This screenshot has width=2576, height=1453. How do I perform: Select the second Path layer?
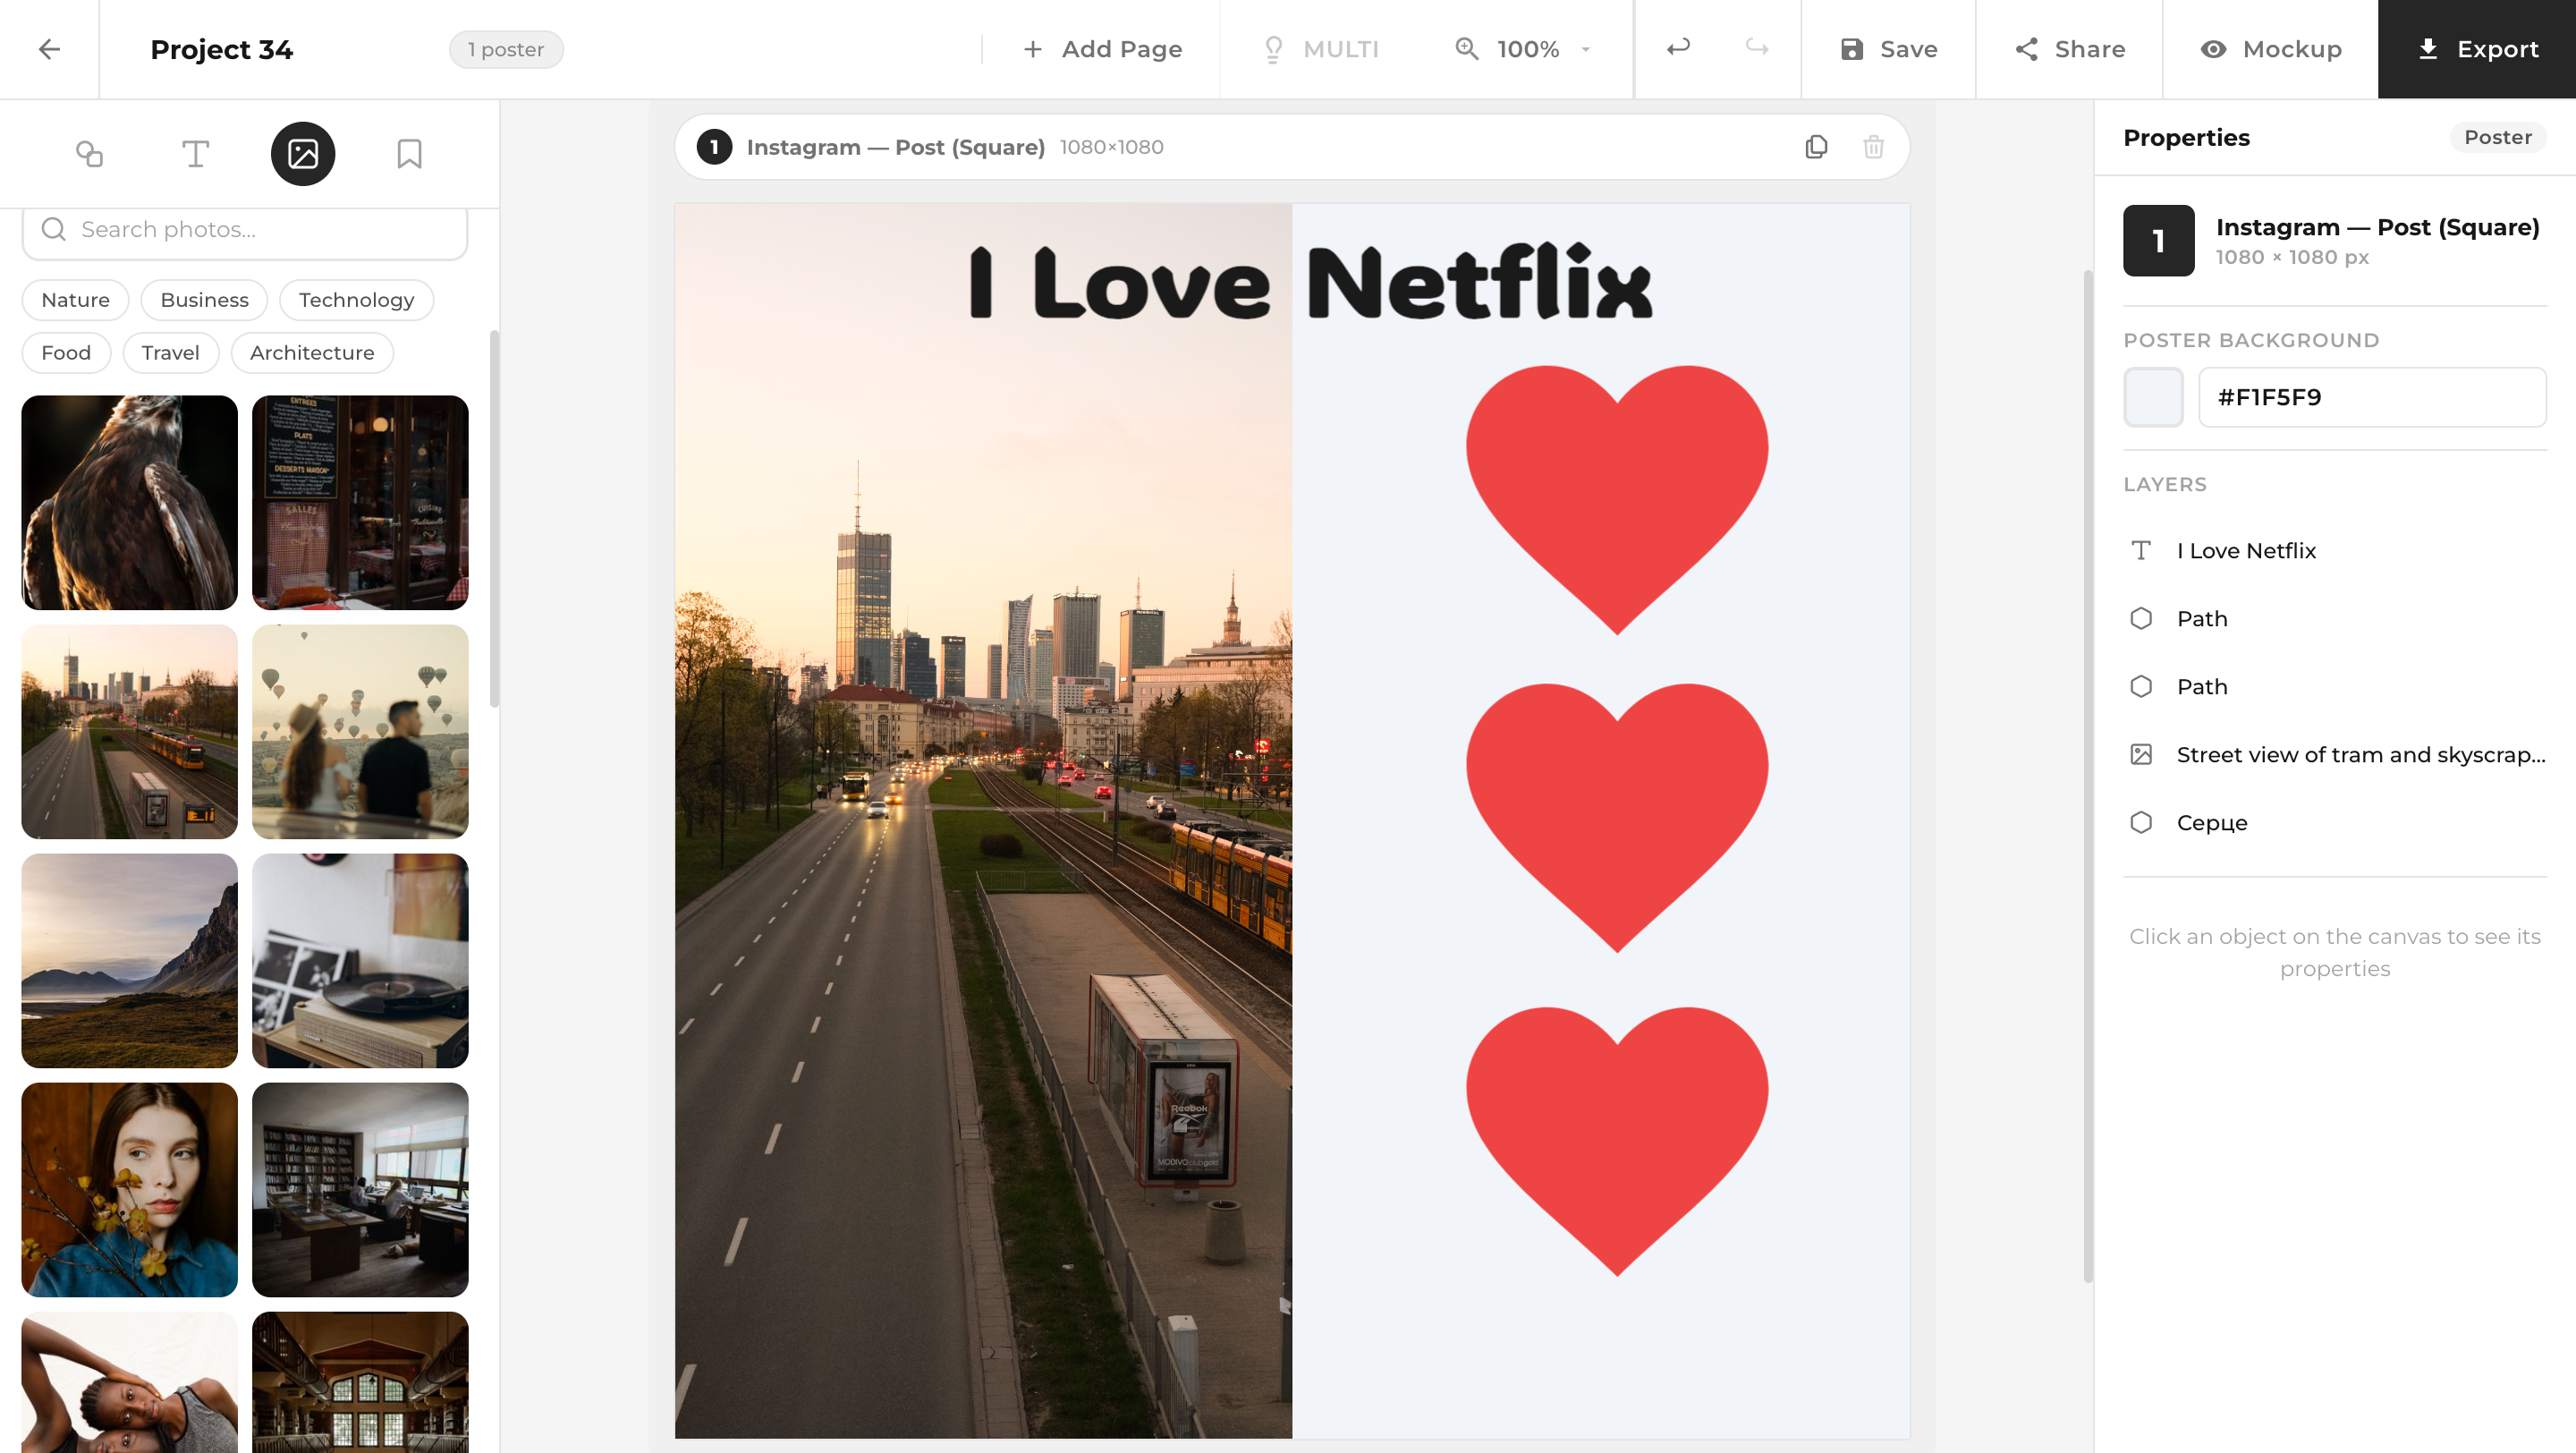pyautogui.click(x=2335, y=686)
